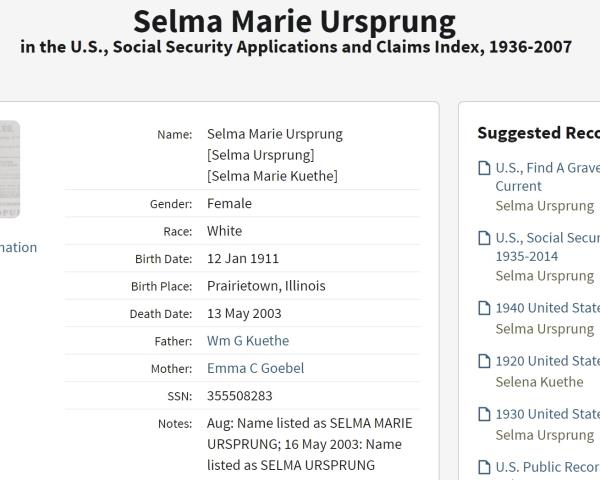
Task: Click document icon beside Find A Grave record
Action: [484, 168]
